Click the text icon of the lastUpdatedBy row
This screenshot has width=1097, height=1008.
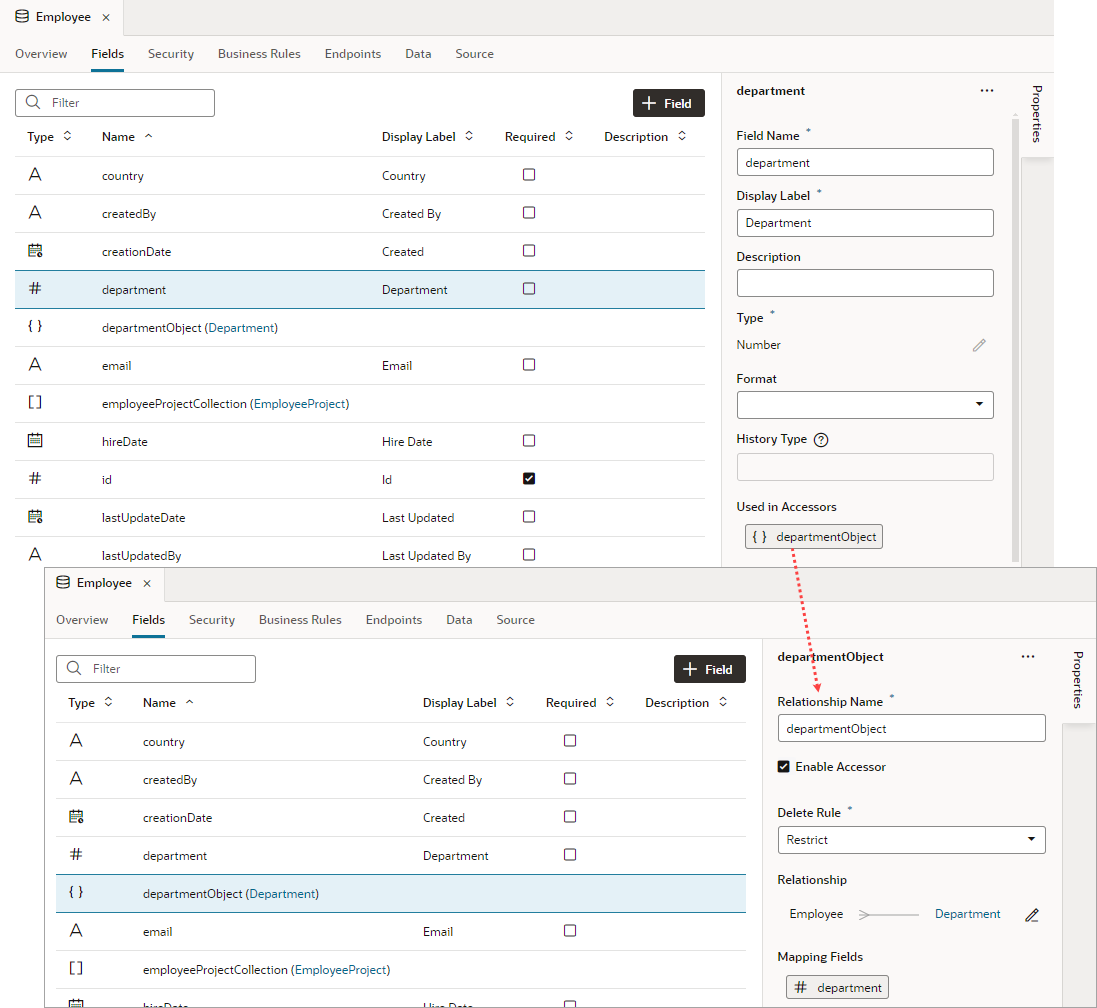pos(35,555)
